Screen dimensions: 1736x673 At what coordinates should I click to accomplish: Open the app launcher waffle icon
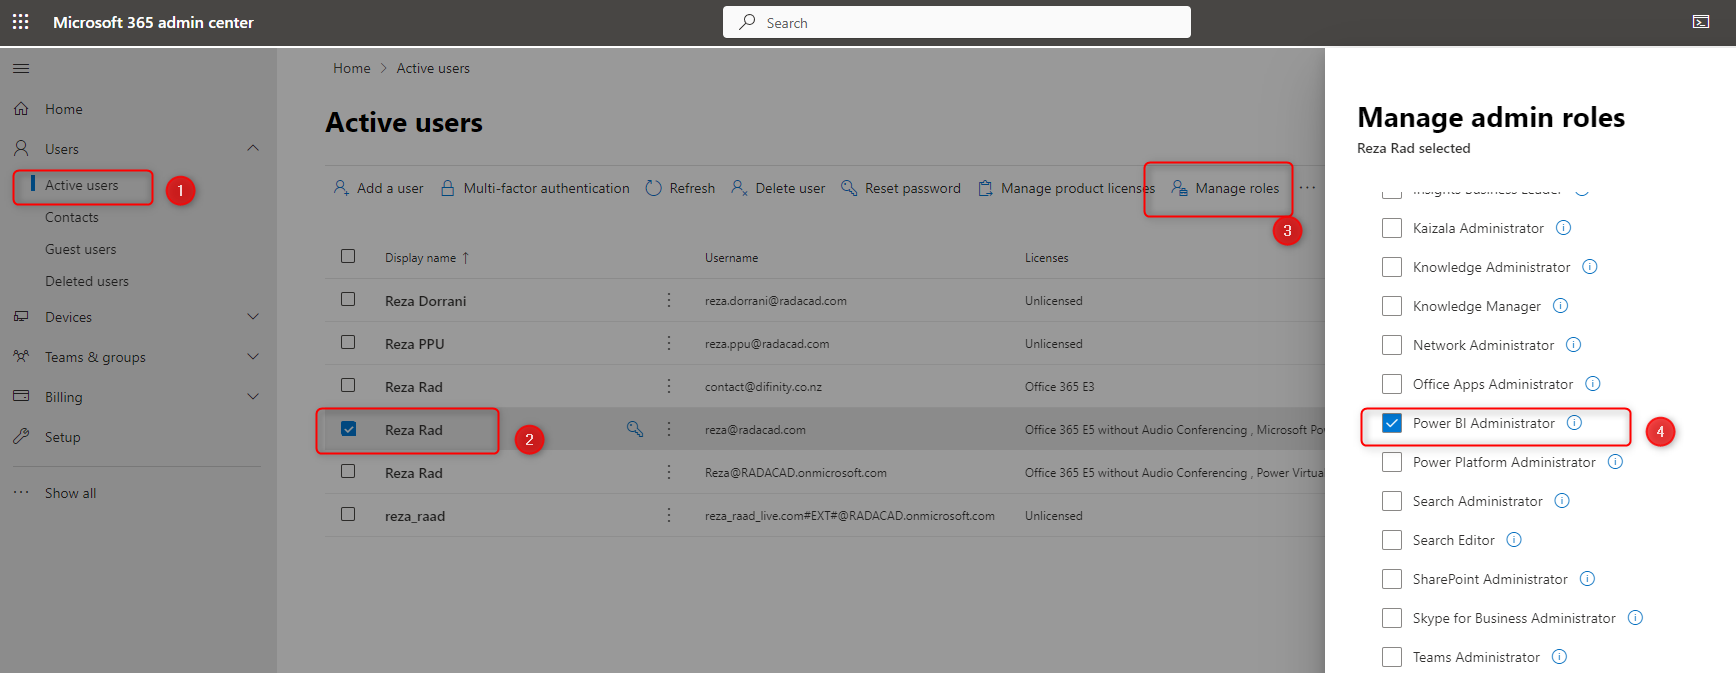(x=20, y=22)
